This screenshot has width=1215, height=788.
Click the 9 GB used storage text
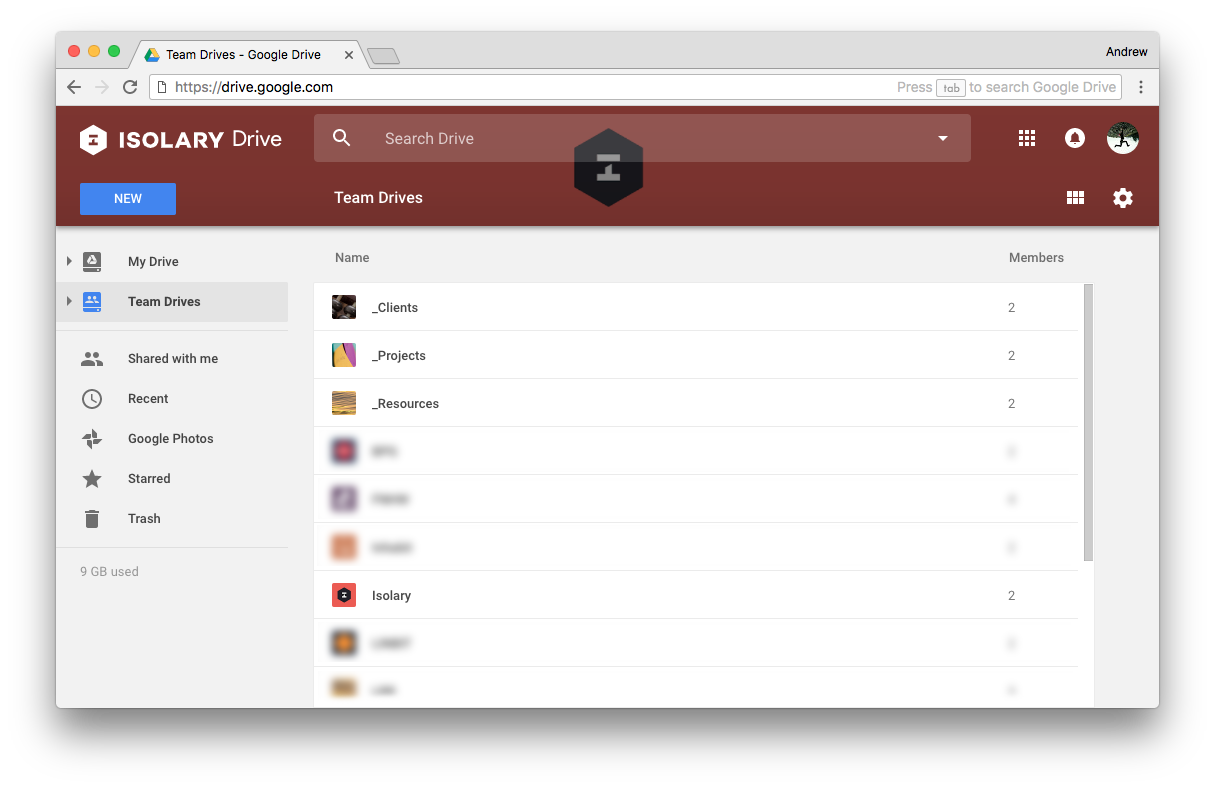[x=109, y=572]
